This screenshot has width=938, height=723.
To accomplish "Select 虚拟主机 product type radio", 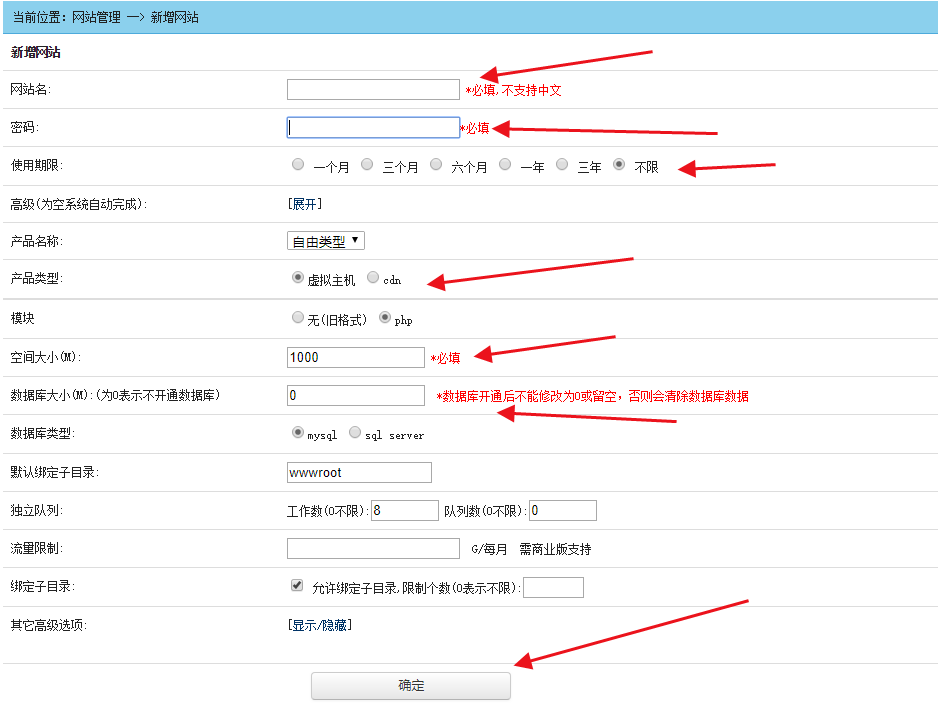I will coord(298,278).
